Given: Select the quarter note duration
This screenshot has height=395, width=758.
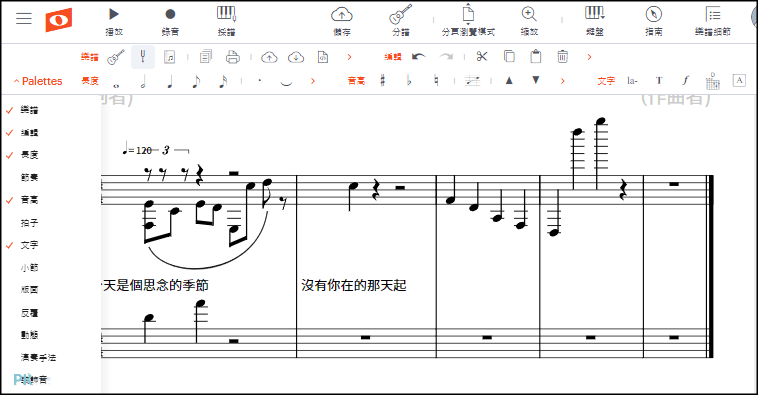Looking at the screenshot, I should 170,81.
